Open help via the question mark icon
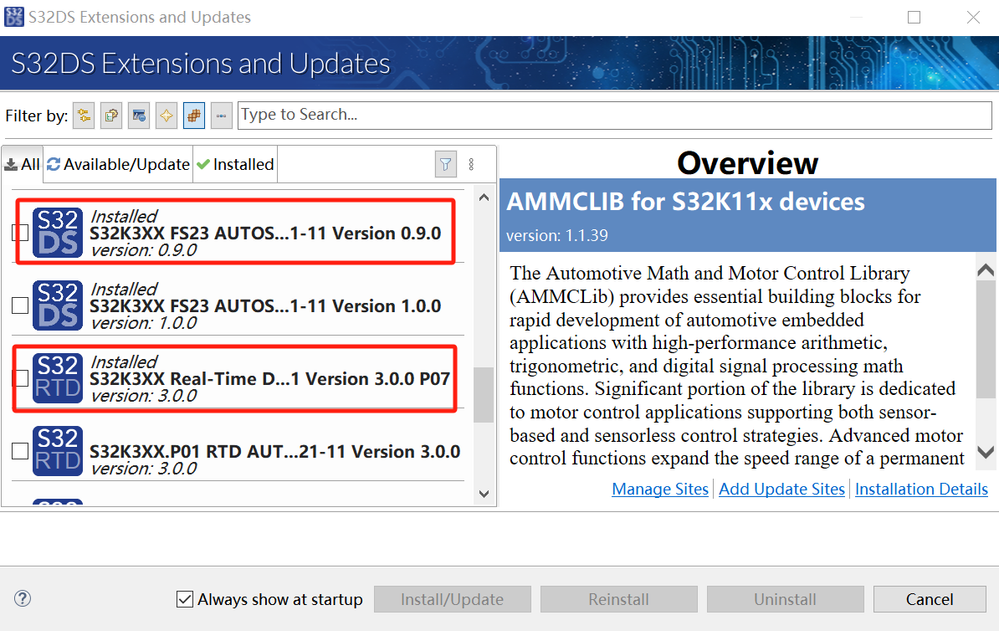Viewport: 999px width, 631px height. (x=22, y=598)
